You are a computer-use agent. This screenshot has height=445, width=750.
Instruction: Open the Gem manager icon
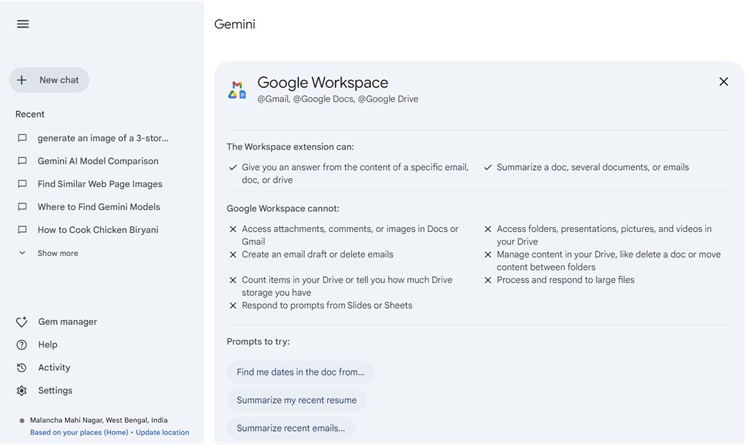pyautogui.click(x=22, y=322)
